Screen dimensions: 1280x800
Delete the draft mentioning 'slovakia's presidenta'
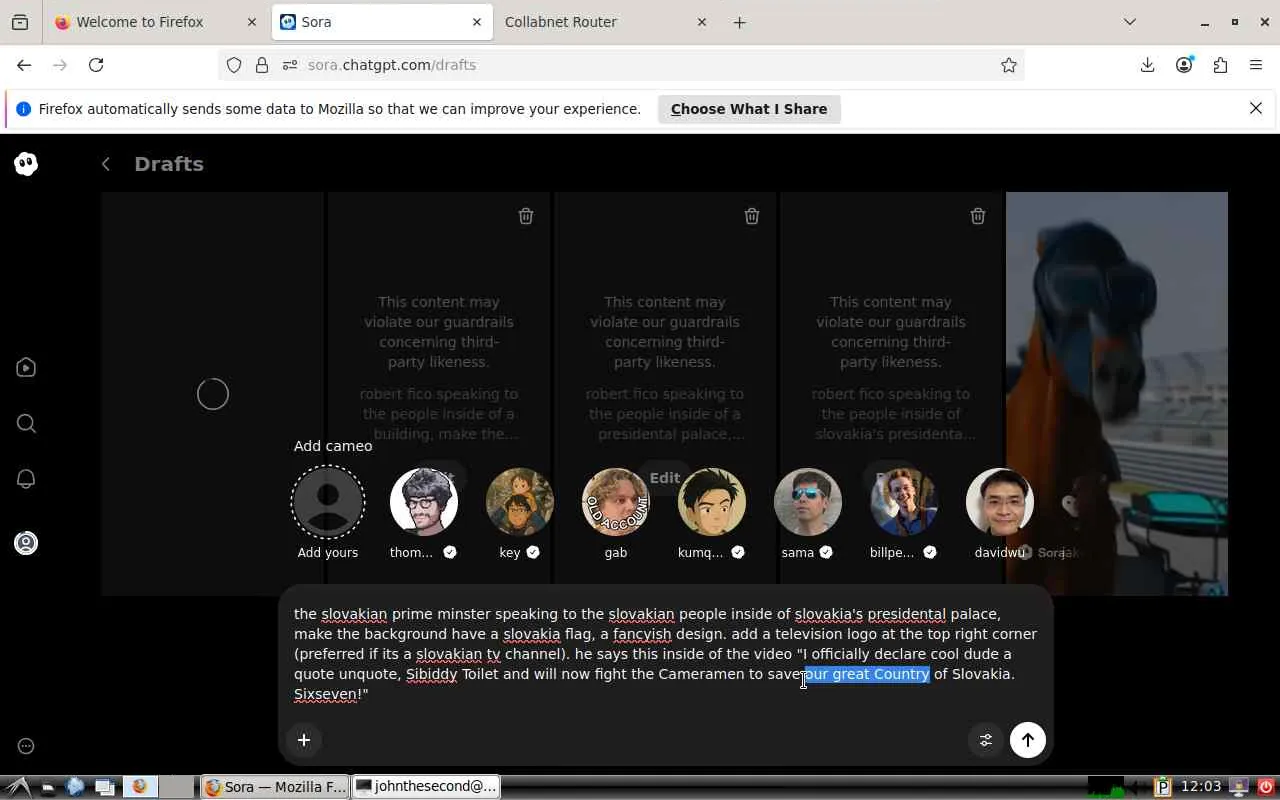[978, 216]
